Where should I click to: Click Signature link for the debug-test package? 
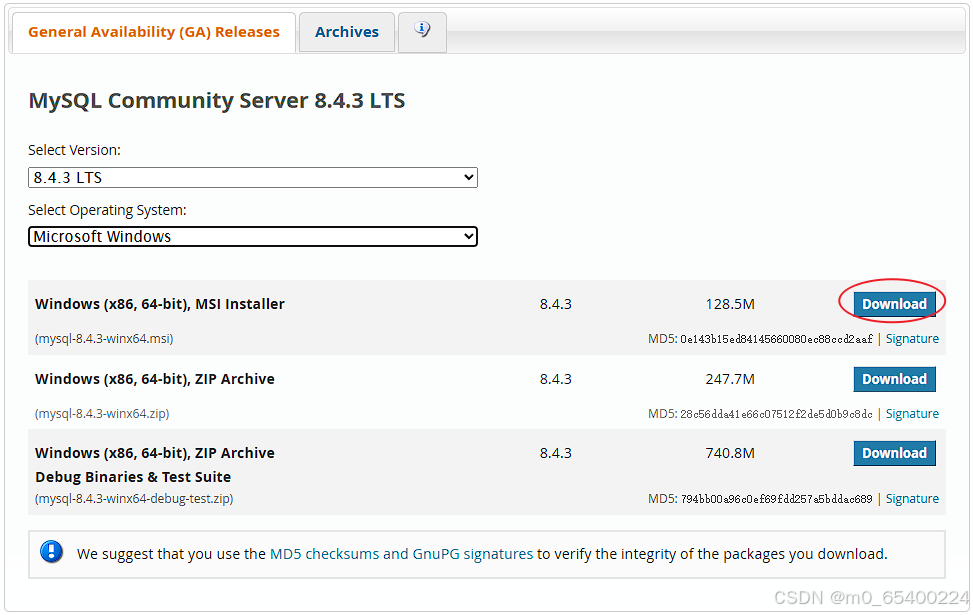coord(912,498)
